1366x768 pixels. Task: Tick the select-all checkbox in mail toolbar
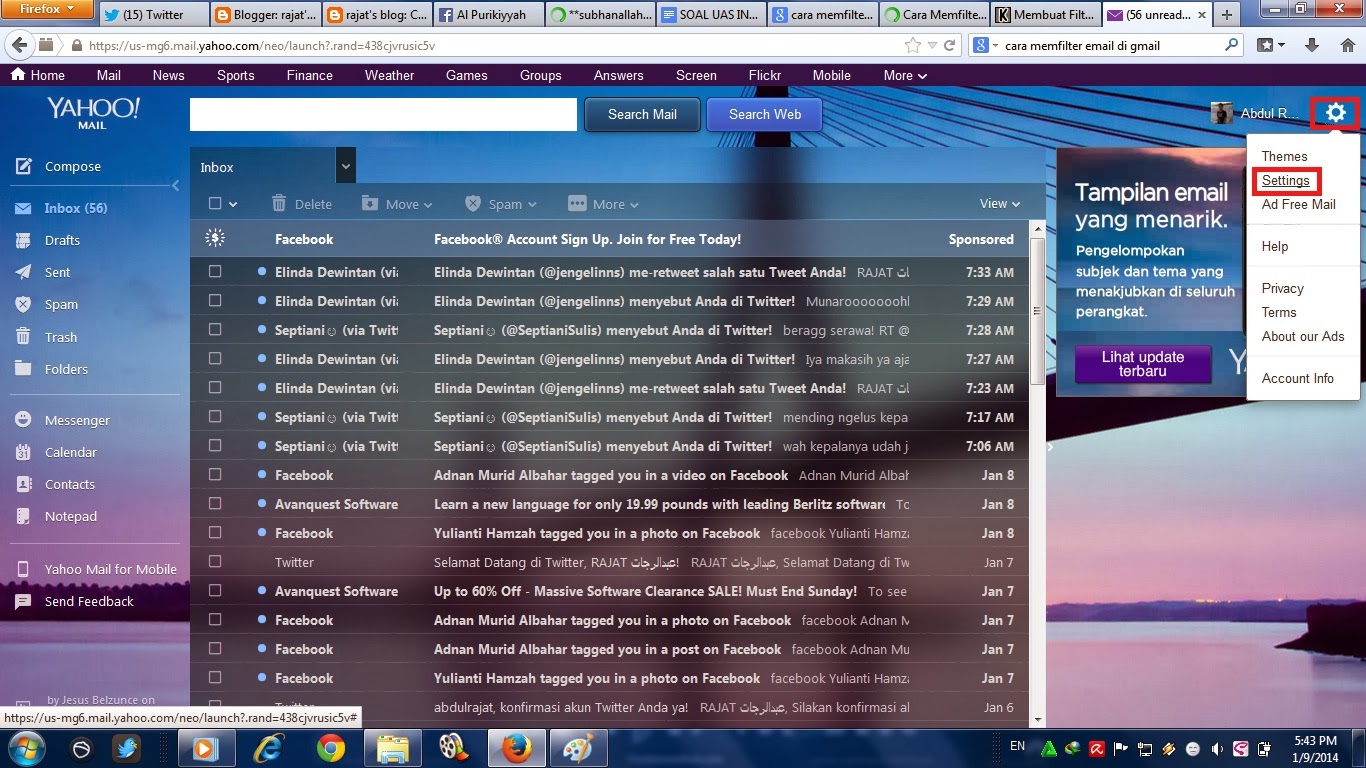214,203
